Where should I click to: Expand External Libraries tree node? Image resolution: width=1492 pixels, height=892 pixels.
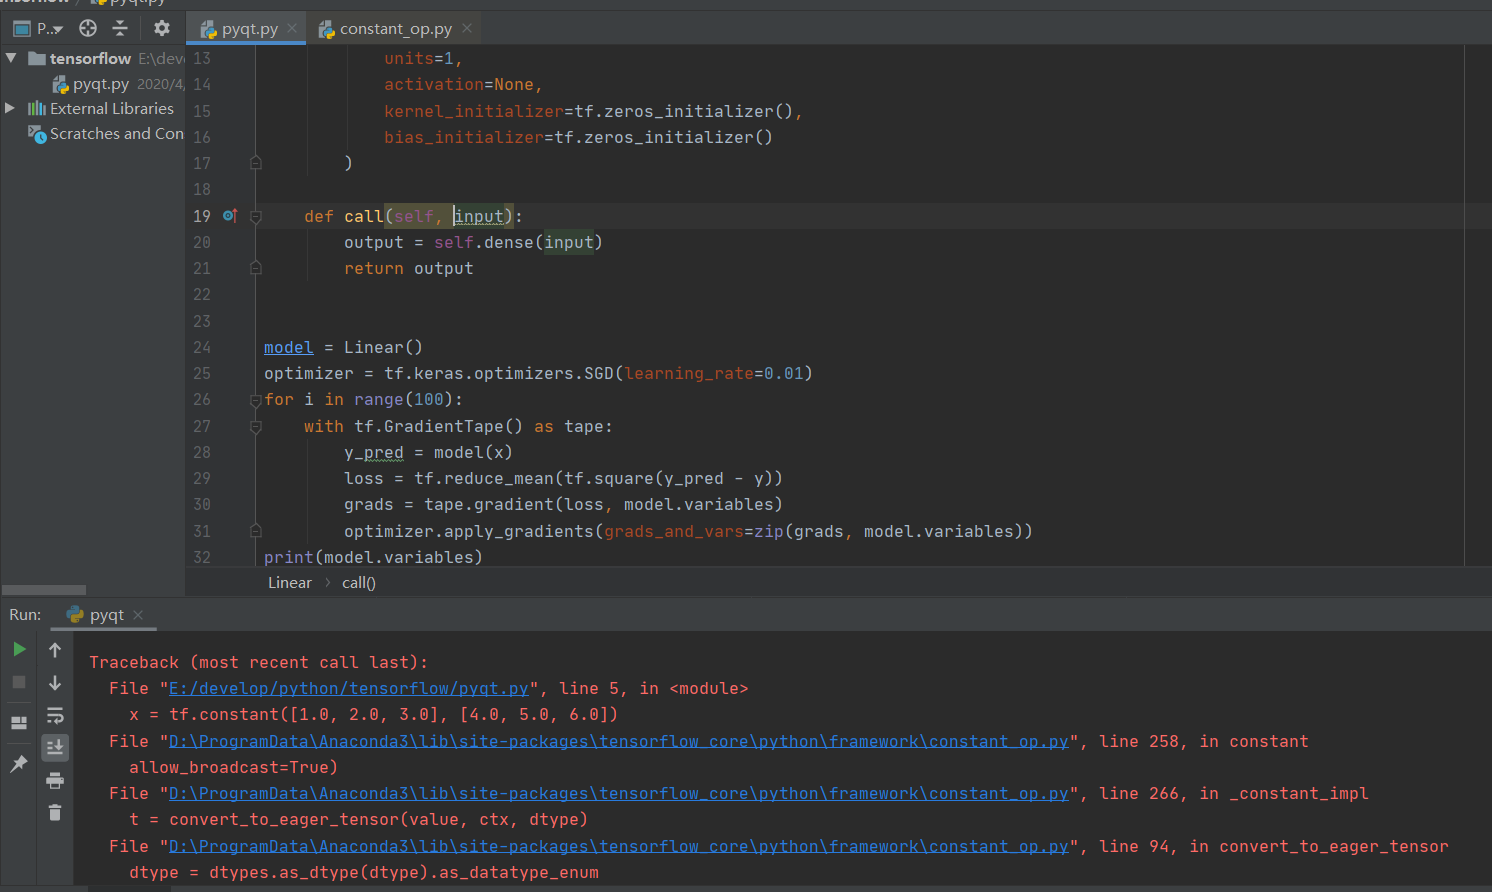point(10,108)
